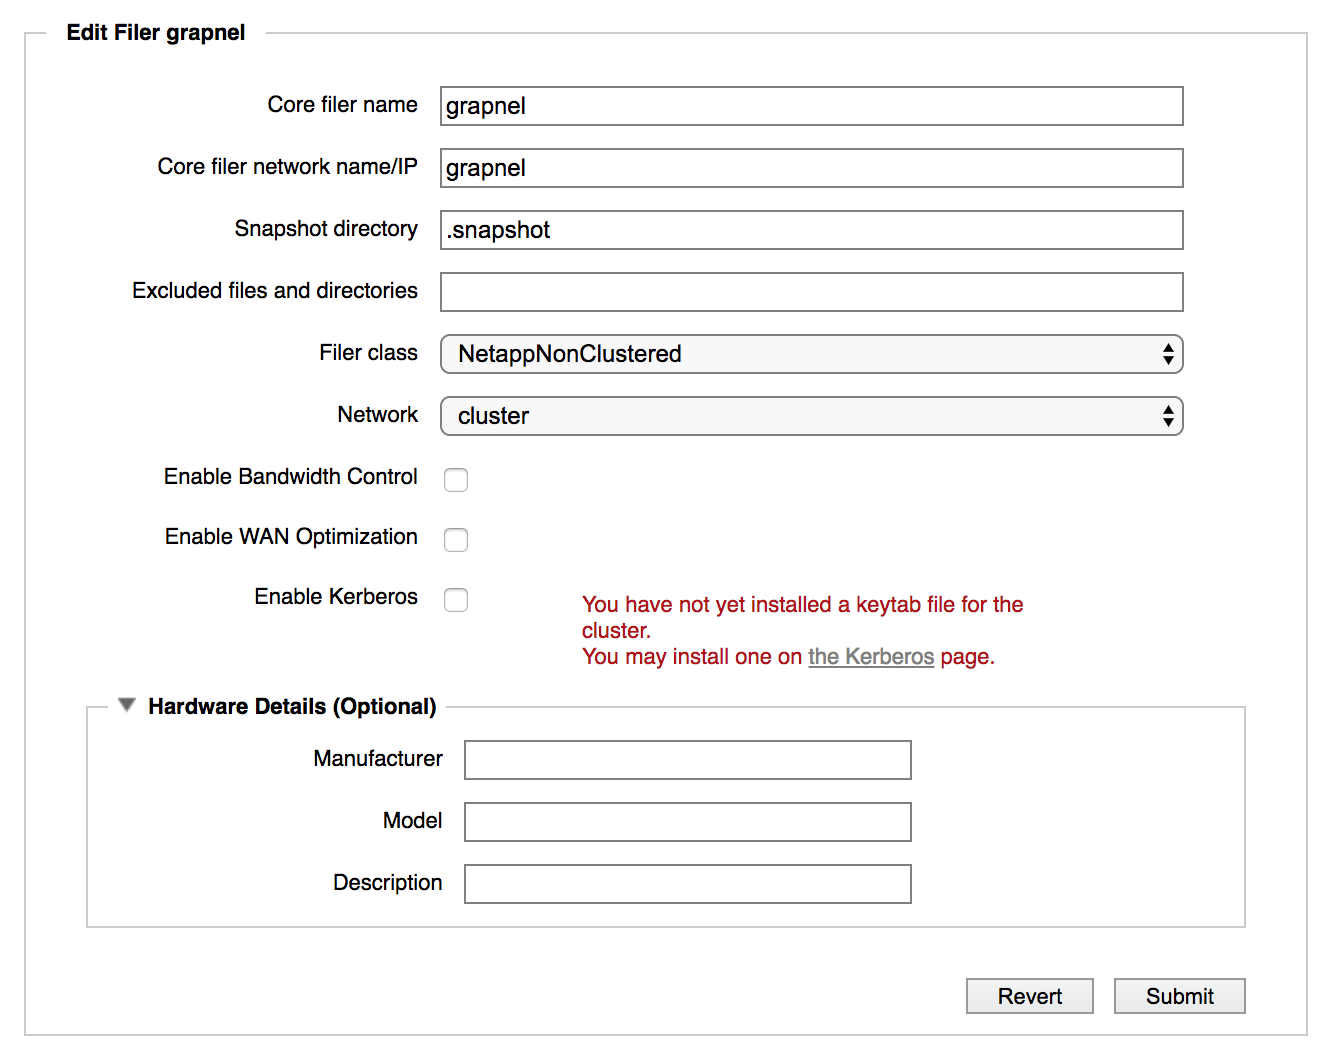1330x1056 pixels.
Task: Focus the Core filer name field
Action: pyautogui.click(x=812, y=106)
